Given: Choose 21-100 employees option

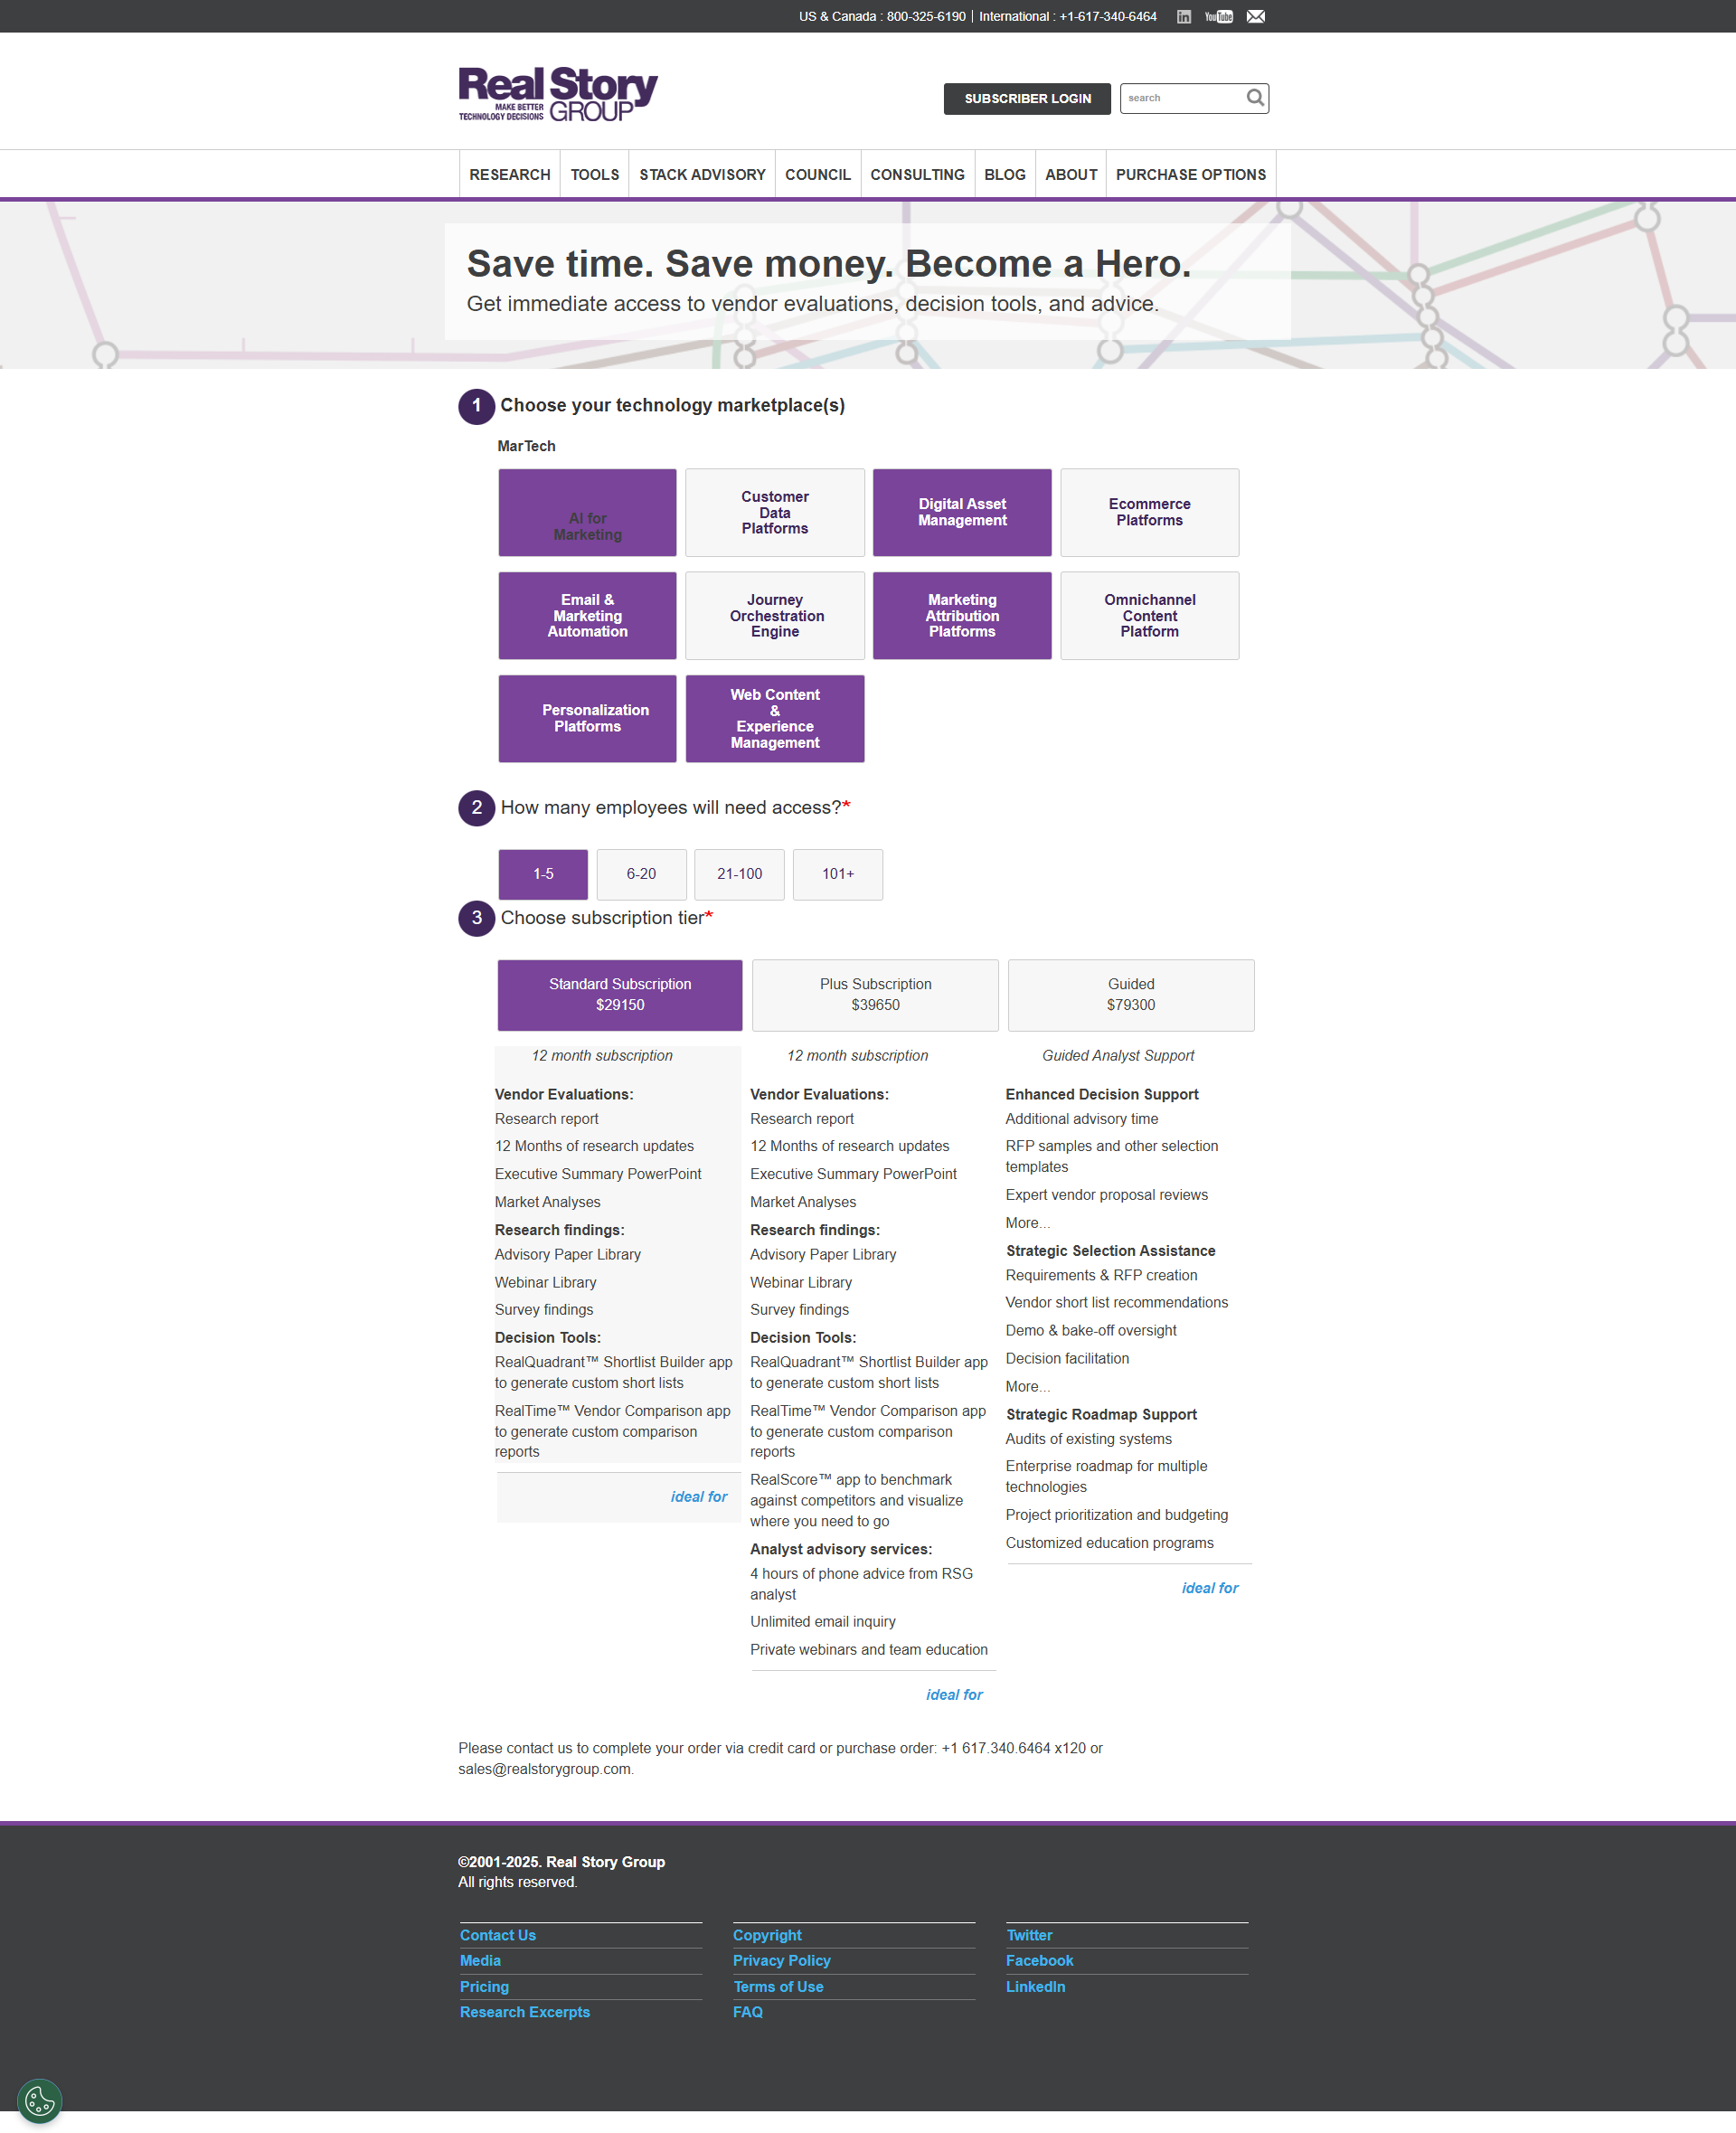Looking at the screenshot, I should point(739,874).
